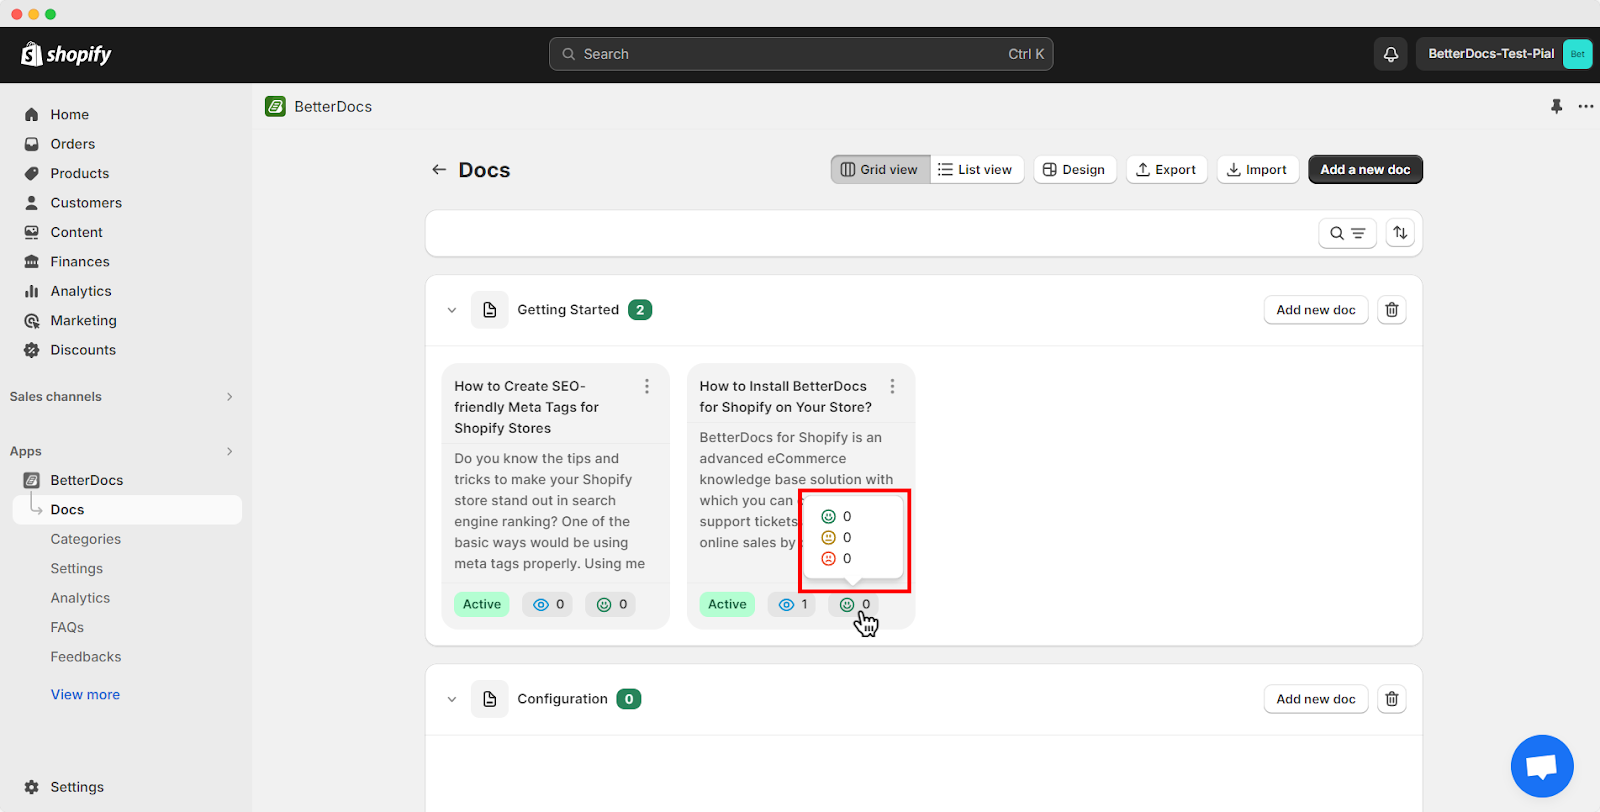This screenshot has width=1600, height=812.
Task: Open Feedbacks in BetterDocs sidebar
Action: [x=86, y=657]
